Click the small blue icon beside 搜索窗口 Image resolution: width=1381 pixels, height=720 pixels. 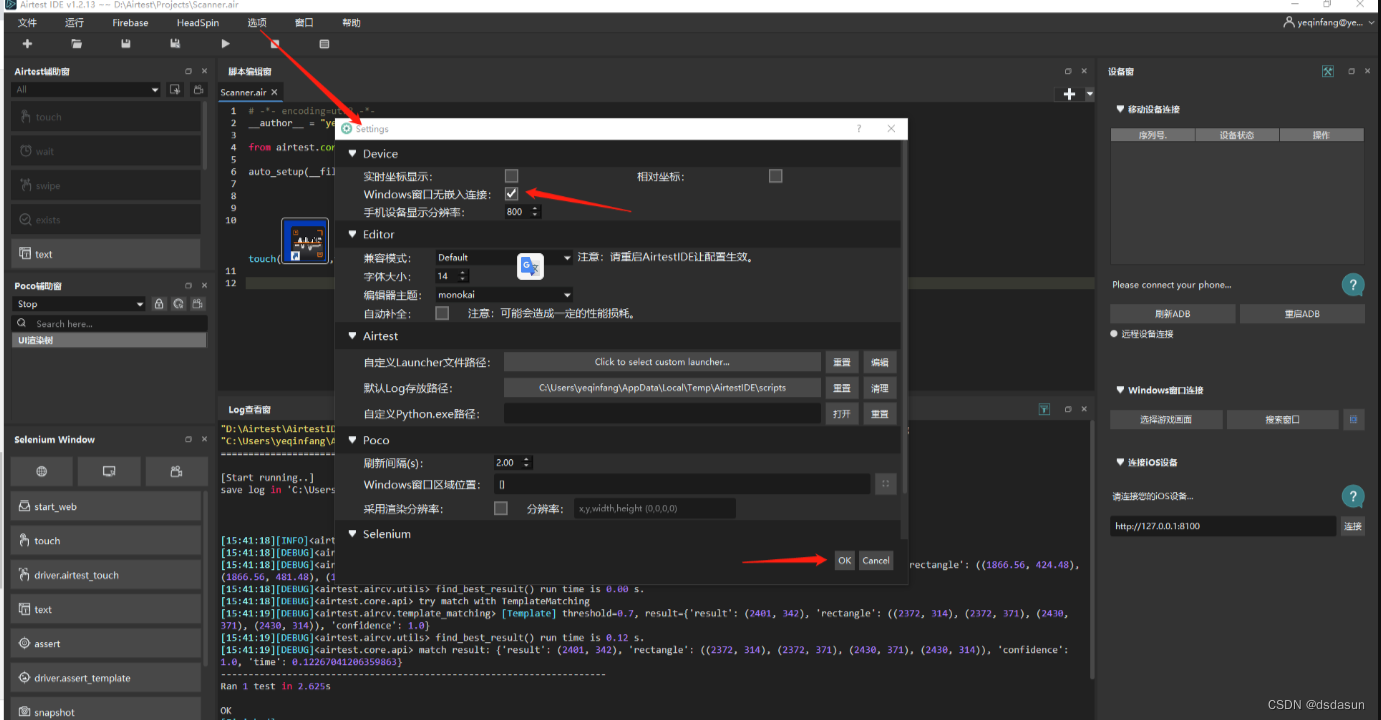[1353, 420]
